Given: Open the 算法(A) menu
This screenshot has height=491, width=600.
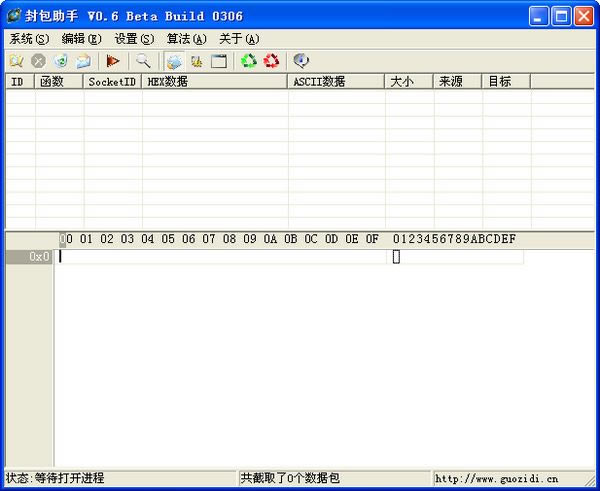Looking at the screenshot, I should click(186, 39).
